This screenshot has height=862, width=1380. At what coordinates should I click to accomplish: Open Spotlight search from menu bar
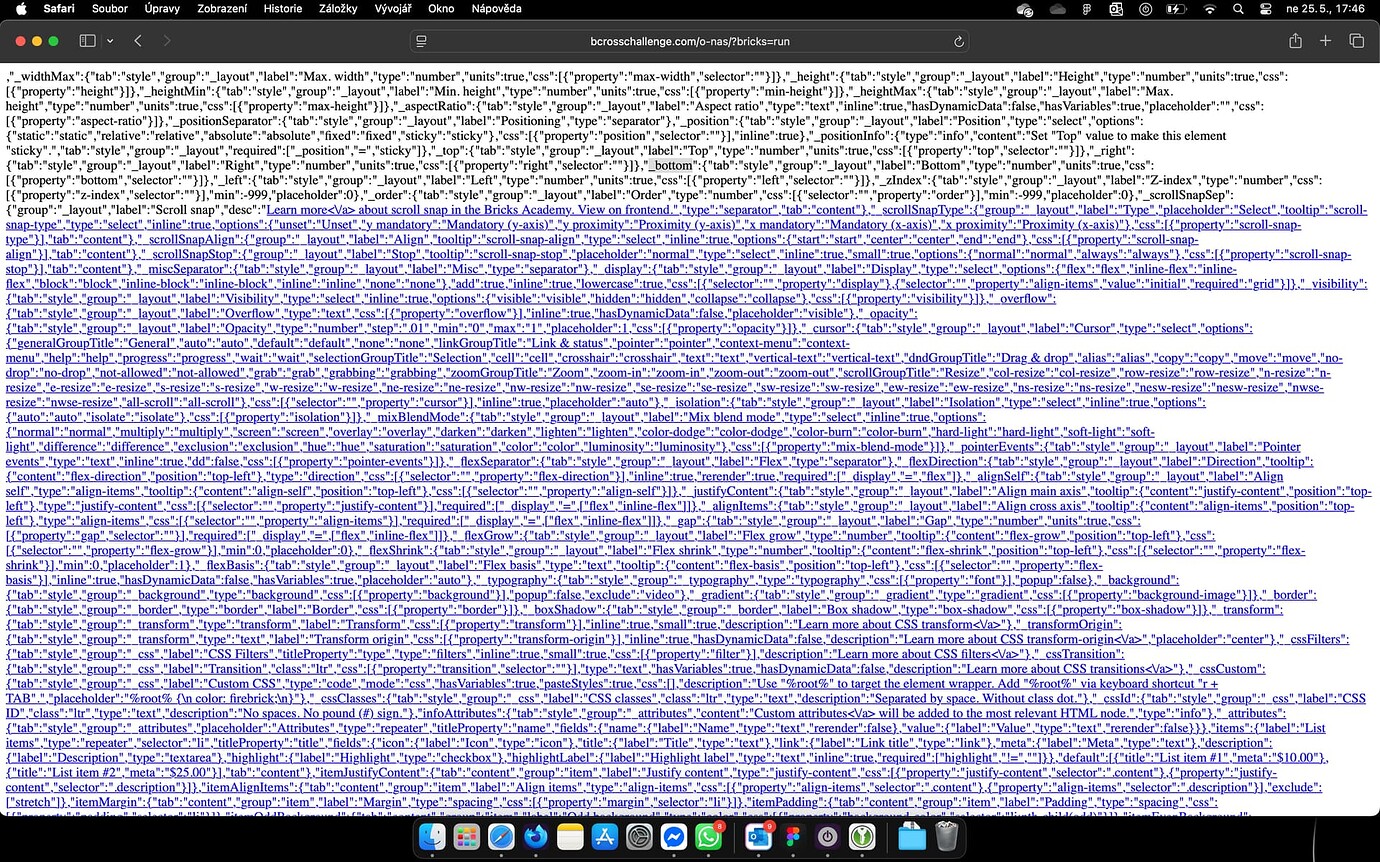pyautogui.click(x=1238, y=9)
